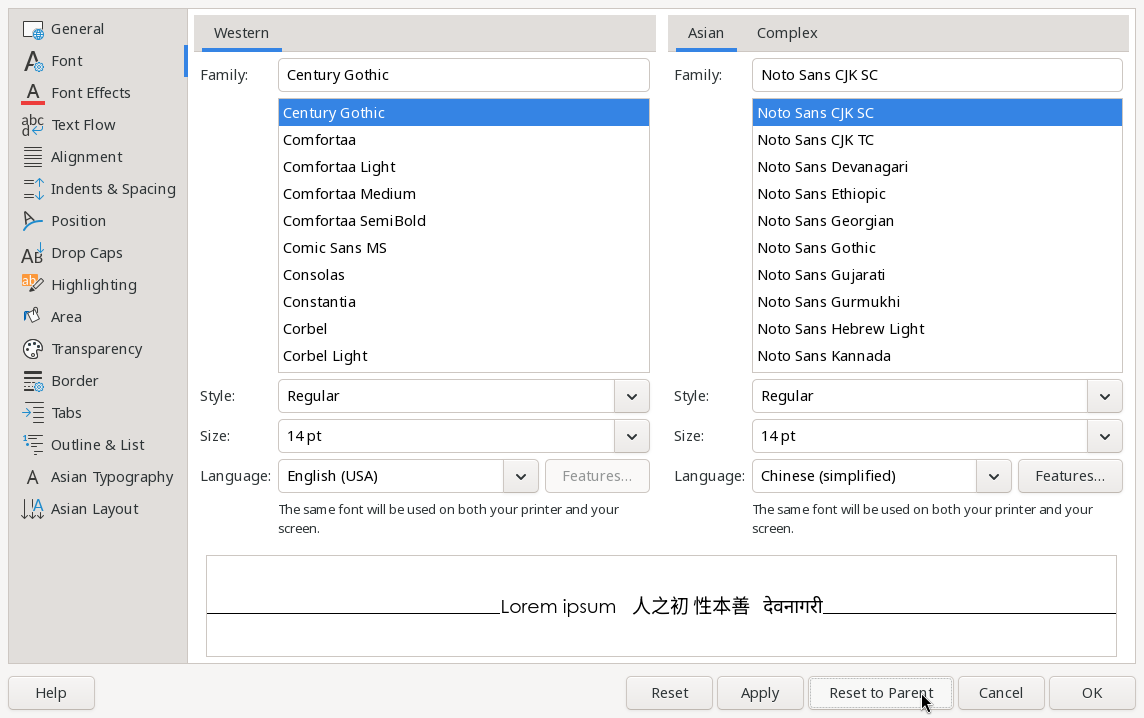Click the Text Flow icon
This screenshot has height=718, width=1144.
click(x=33, y=126)
